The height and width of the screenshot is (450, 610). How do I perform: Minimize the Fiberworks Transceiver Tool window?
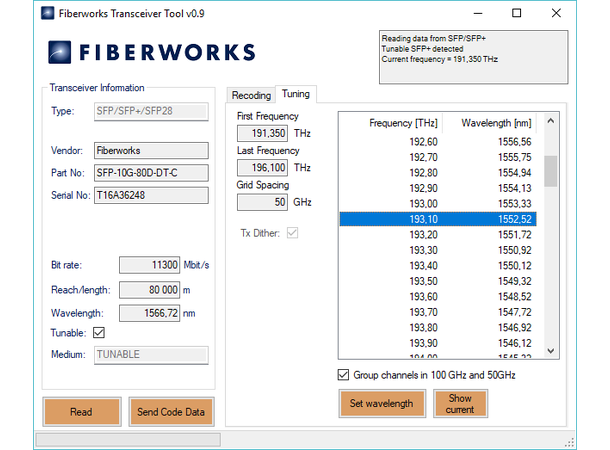point(478,13)
